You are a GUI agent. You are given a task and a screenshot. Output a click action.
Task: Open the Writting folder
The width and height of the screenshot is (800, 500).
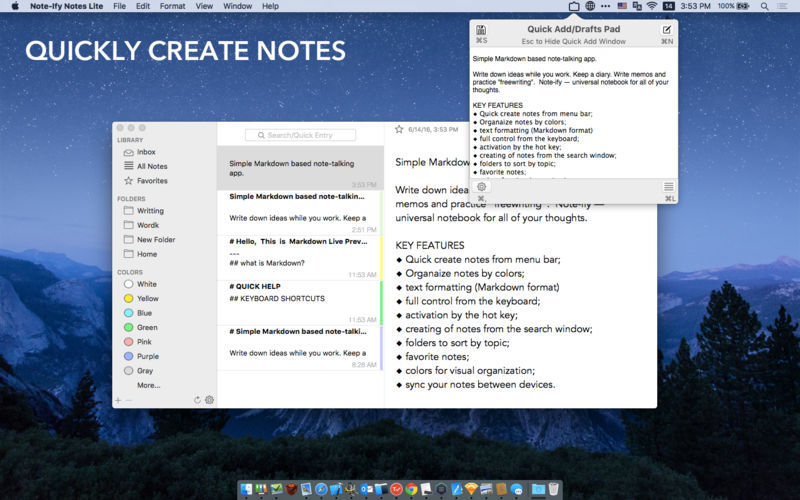point(150,211)
